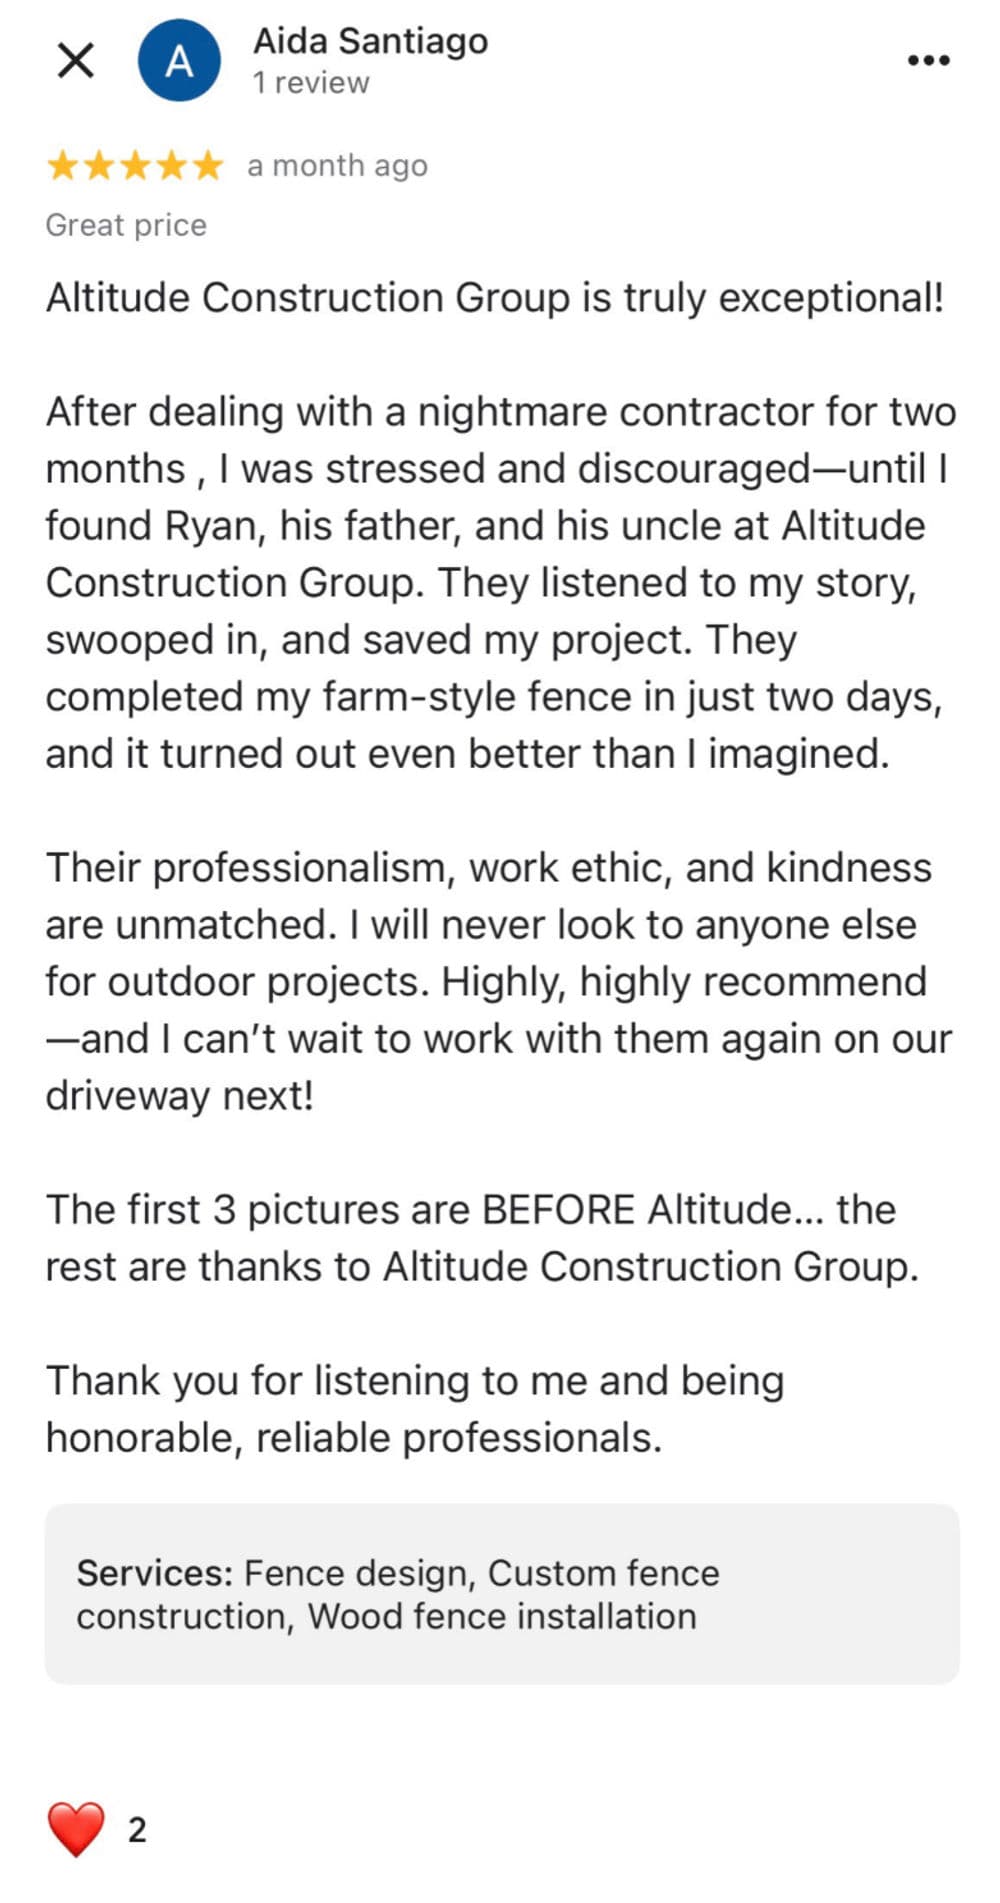Click the "Thank you for listening" paragraph
Viewport: 1000px width, 1903px height.
(x=415, y=1409)
